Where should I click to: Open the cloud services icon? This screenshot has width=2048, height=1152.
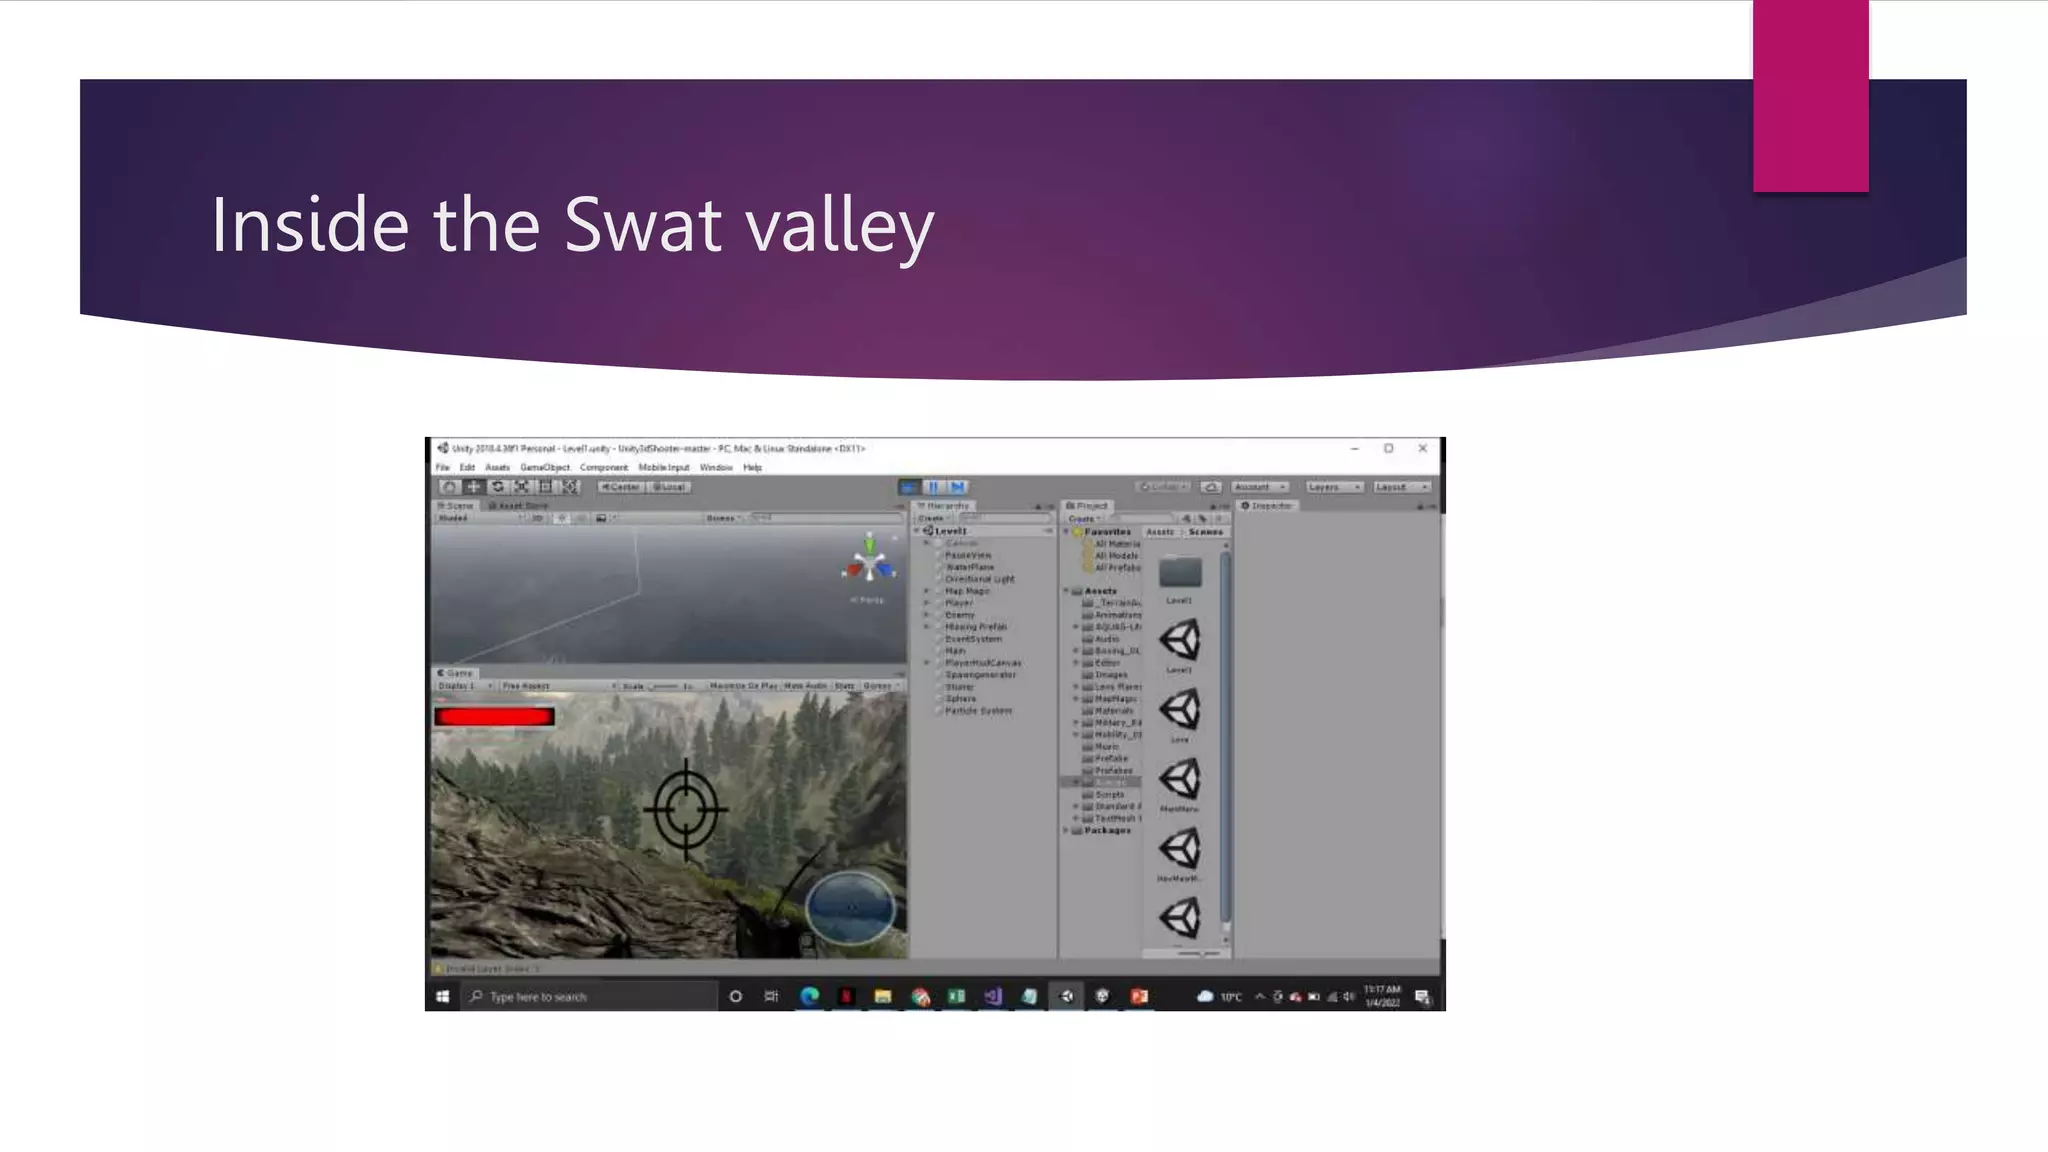coord(1211,487)
